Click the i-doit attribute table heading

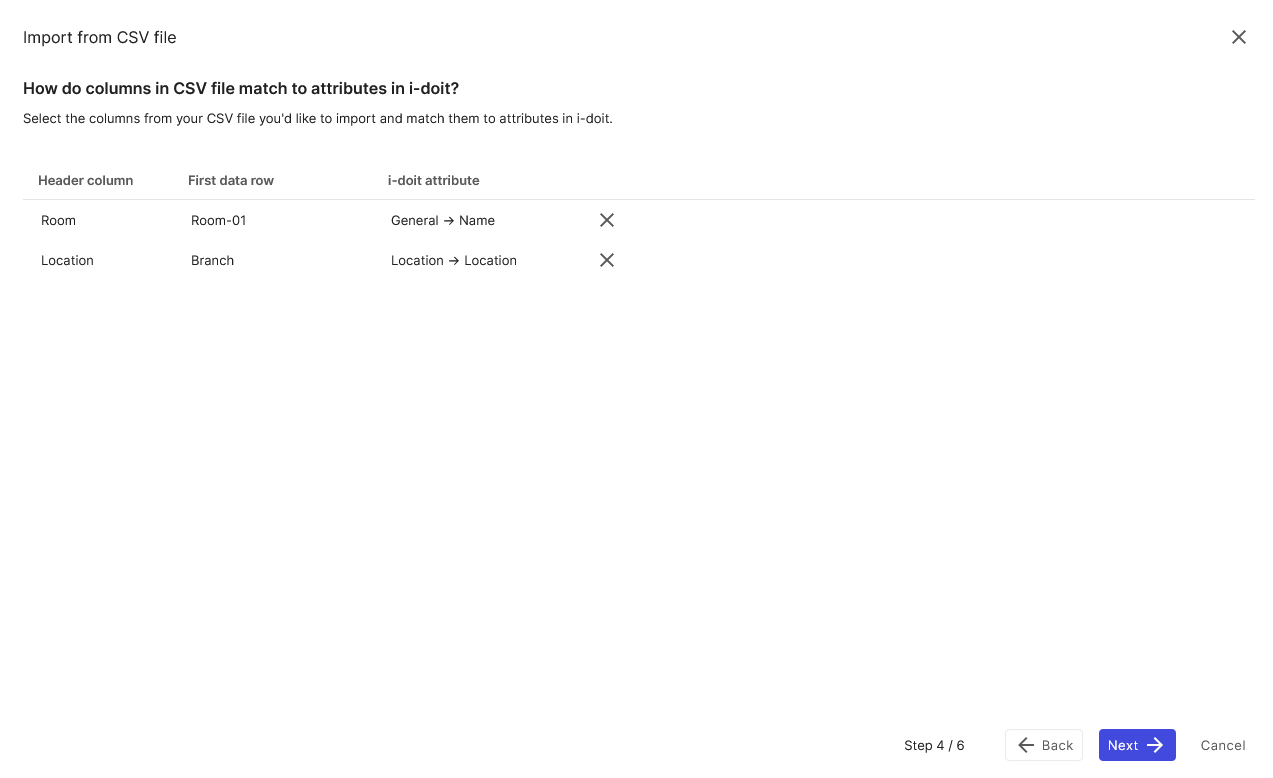434,181
